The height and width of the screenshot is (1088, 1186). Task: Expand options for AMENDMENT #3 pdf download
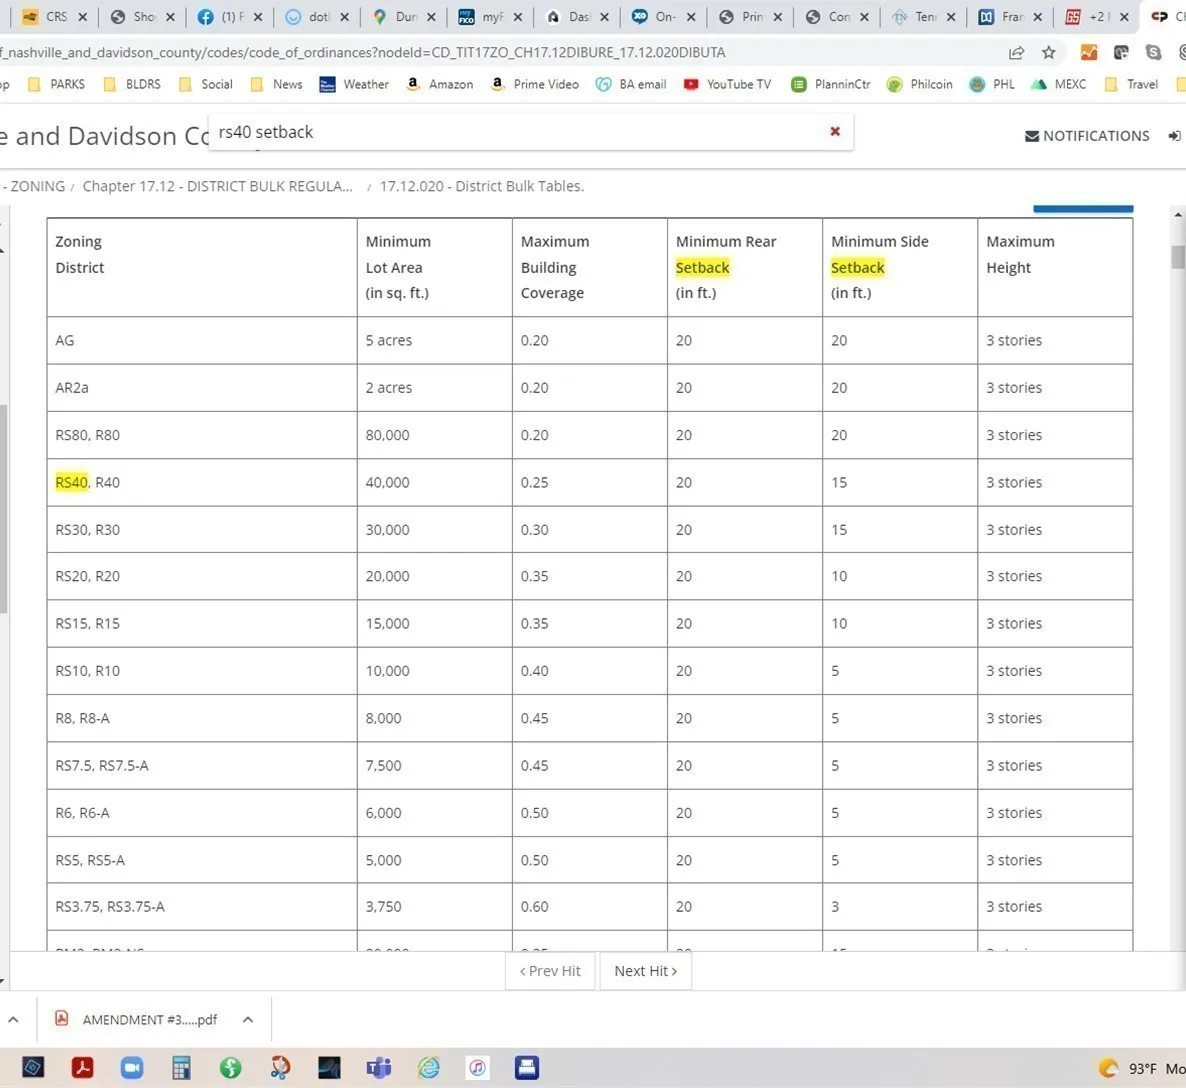pos(248,1019)
